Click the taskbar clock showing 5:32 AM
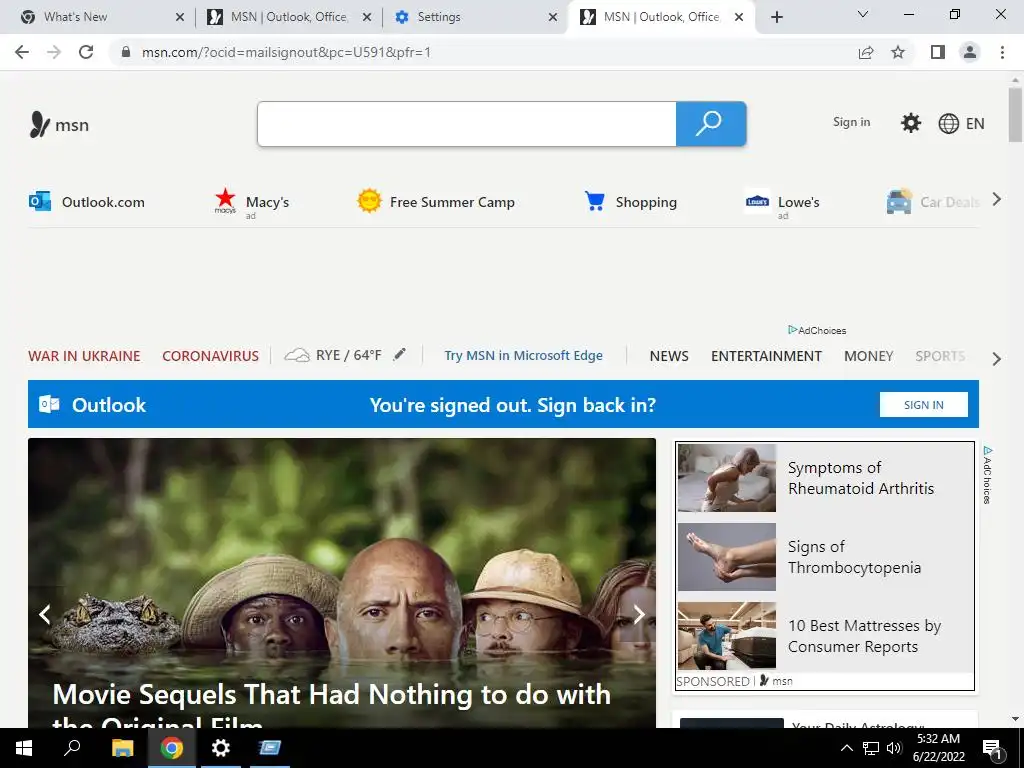Screen dimensions: 1024x768 pyautogui.click(x=938, y=748)
